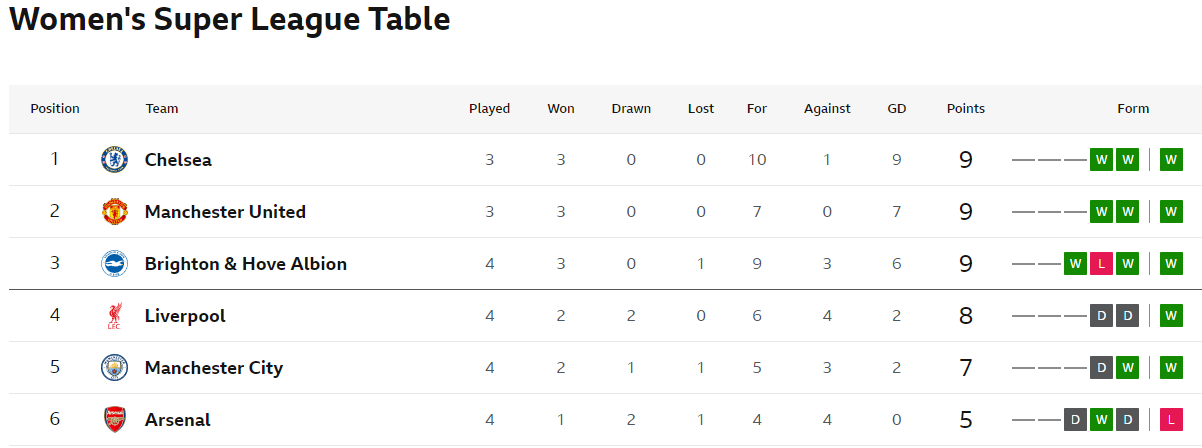
Task: Open the Liverpool team link
Action: pos(185,316)
